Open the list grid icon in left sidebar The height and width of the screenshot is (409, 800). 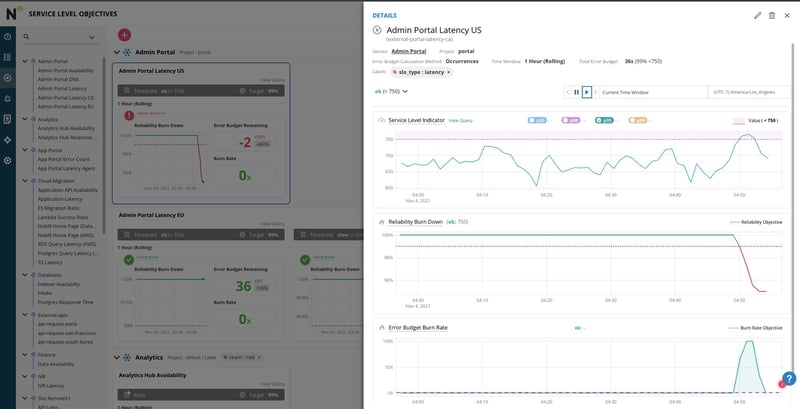click(8, 57)
